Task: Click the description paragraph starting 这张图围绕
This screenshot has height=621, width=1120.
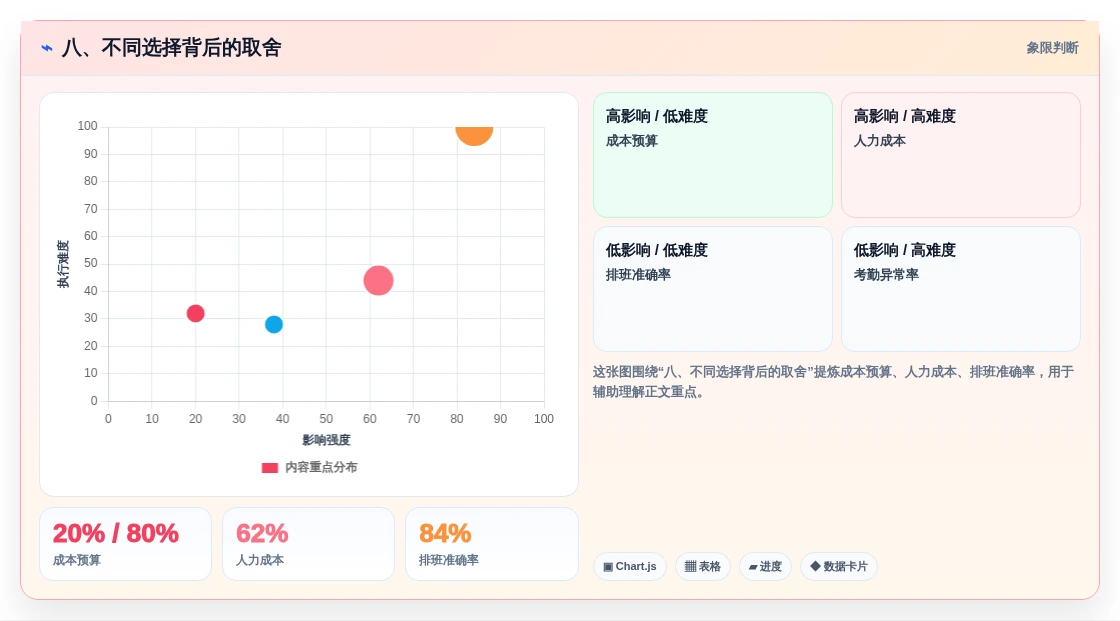Action: click(833, 382)
